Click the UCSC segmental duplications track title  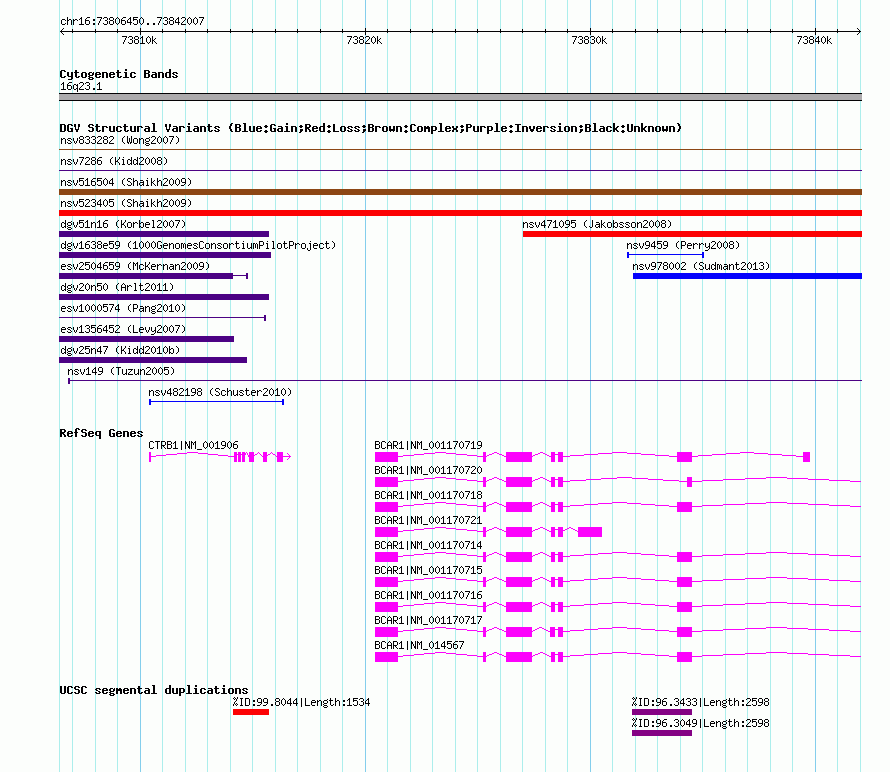154,690
